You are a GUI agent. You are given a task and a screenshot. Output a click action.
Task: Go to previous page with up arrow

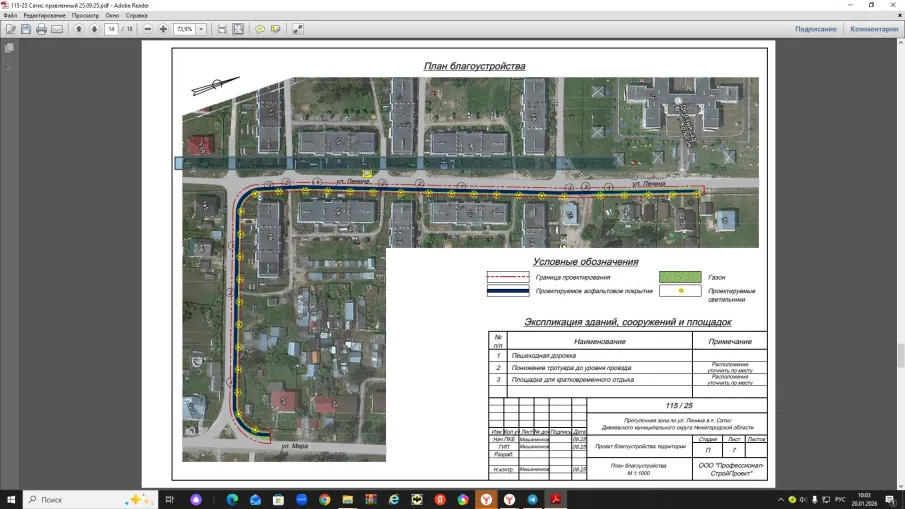pos(79,29)
